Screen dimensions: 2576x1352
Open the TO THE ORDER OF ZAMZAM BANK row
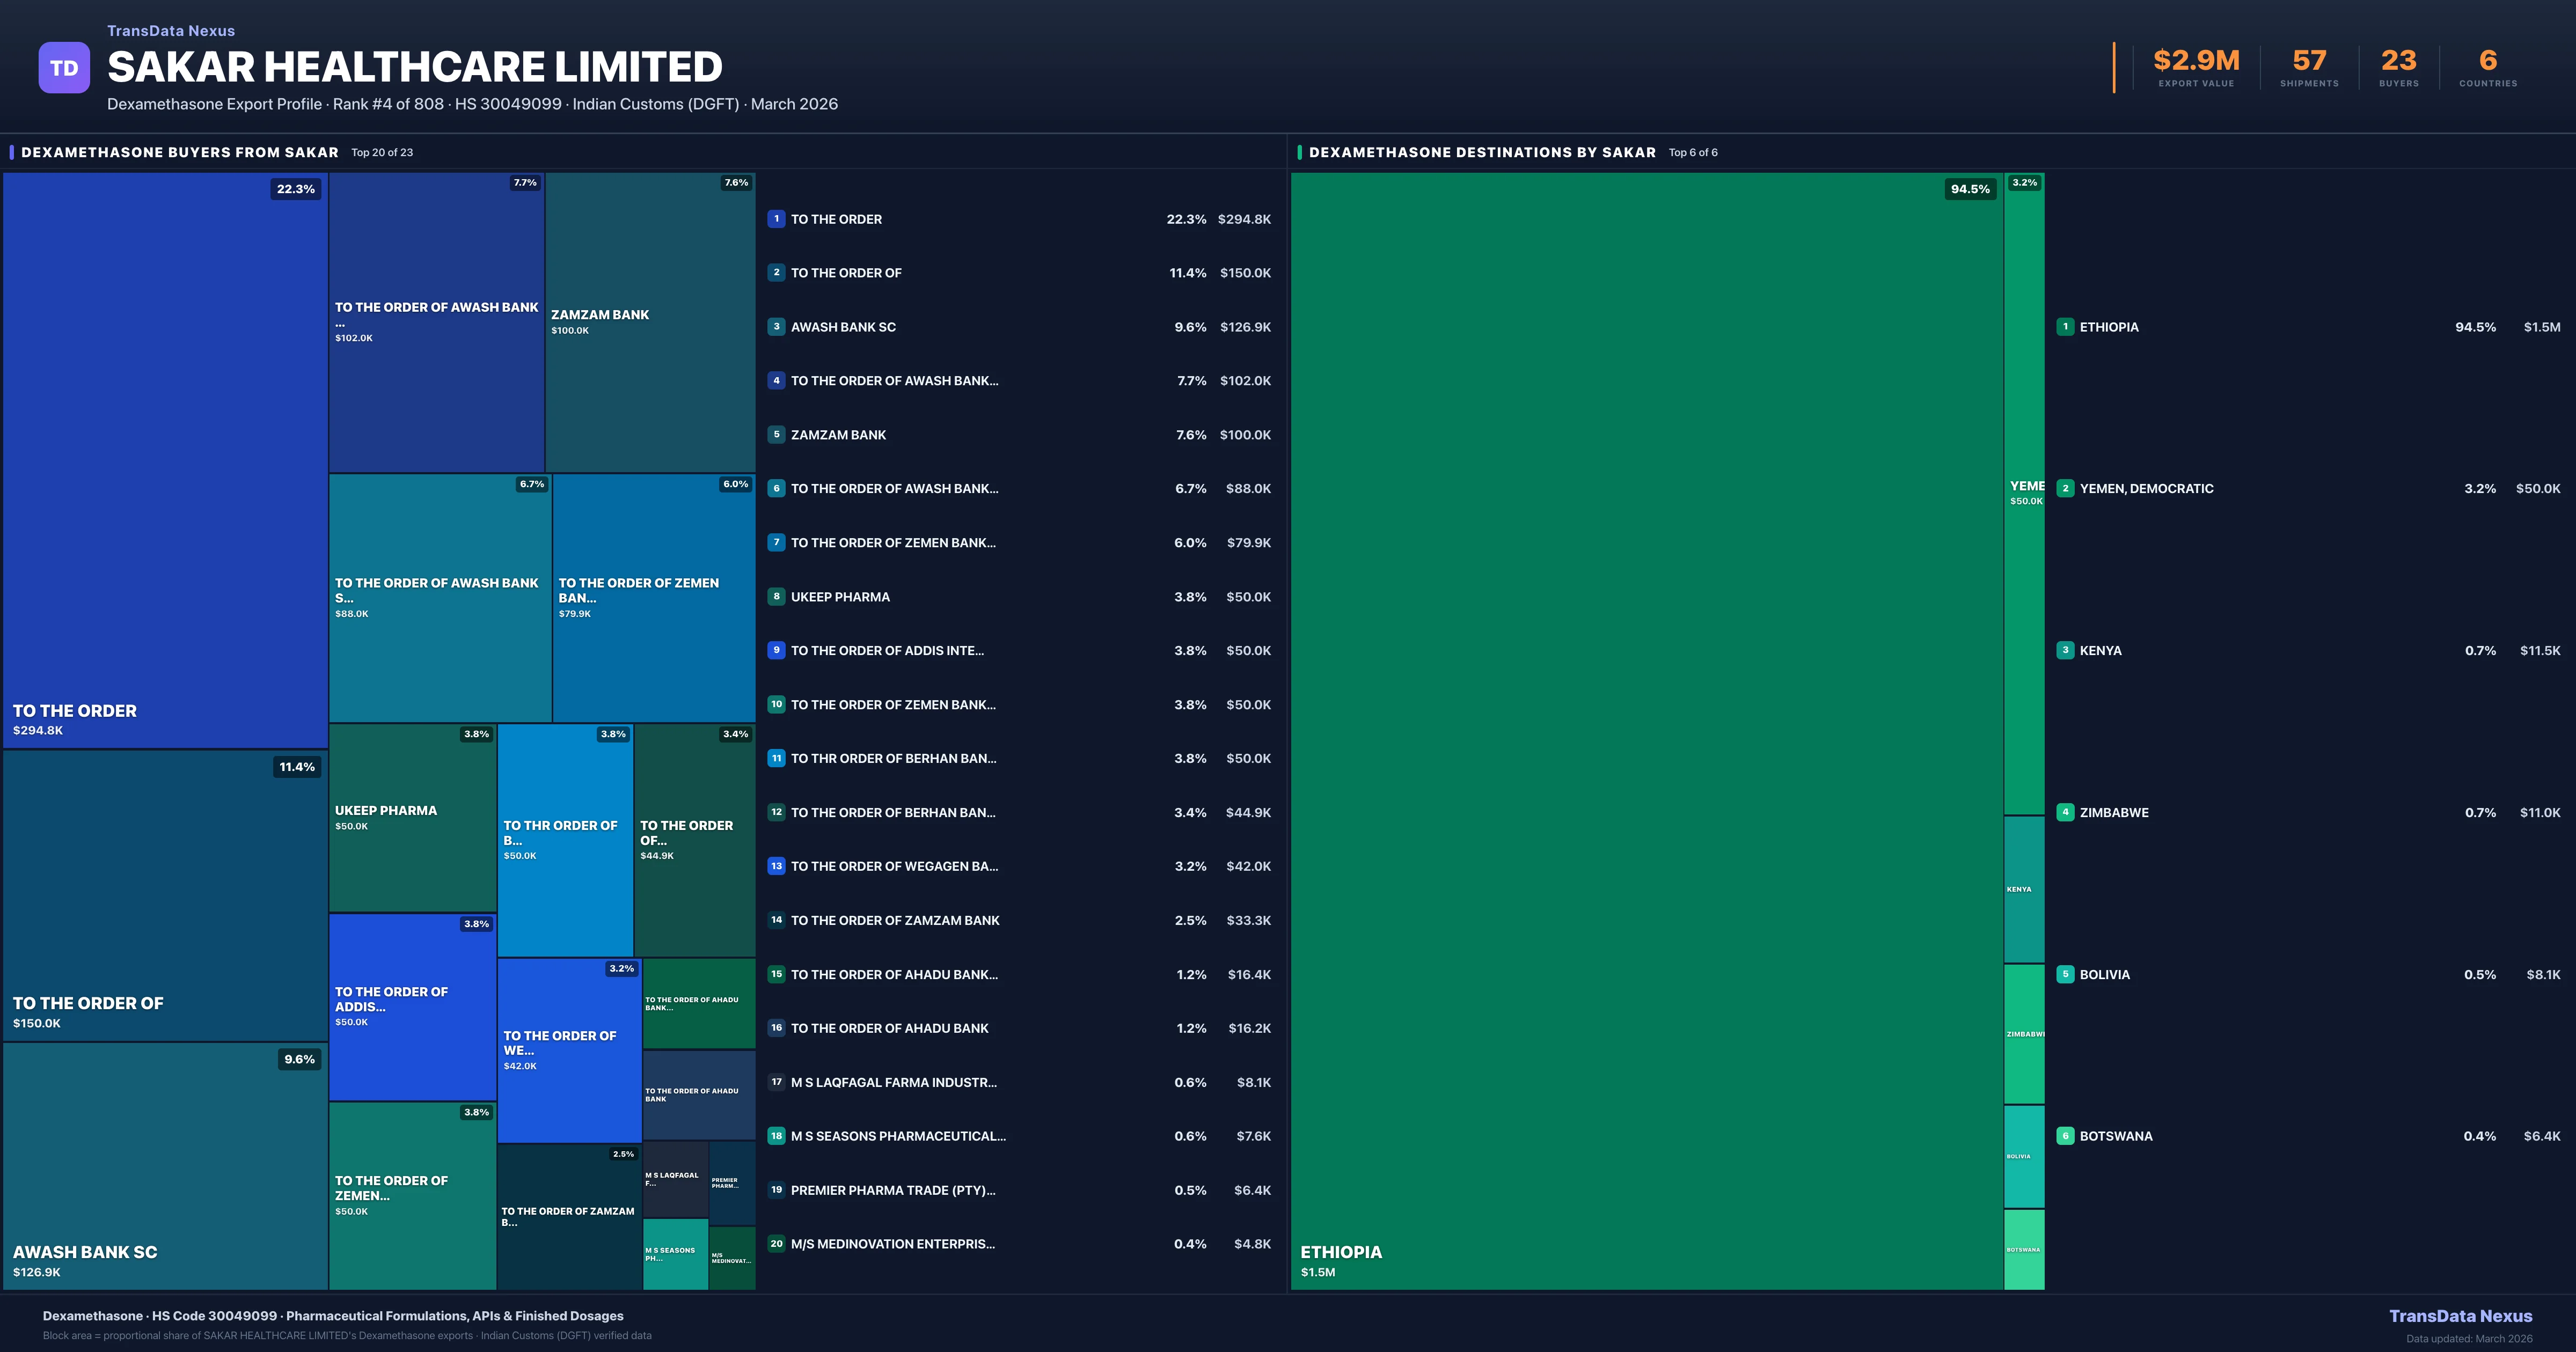(894, 921)
